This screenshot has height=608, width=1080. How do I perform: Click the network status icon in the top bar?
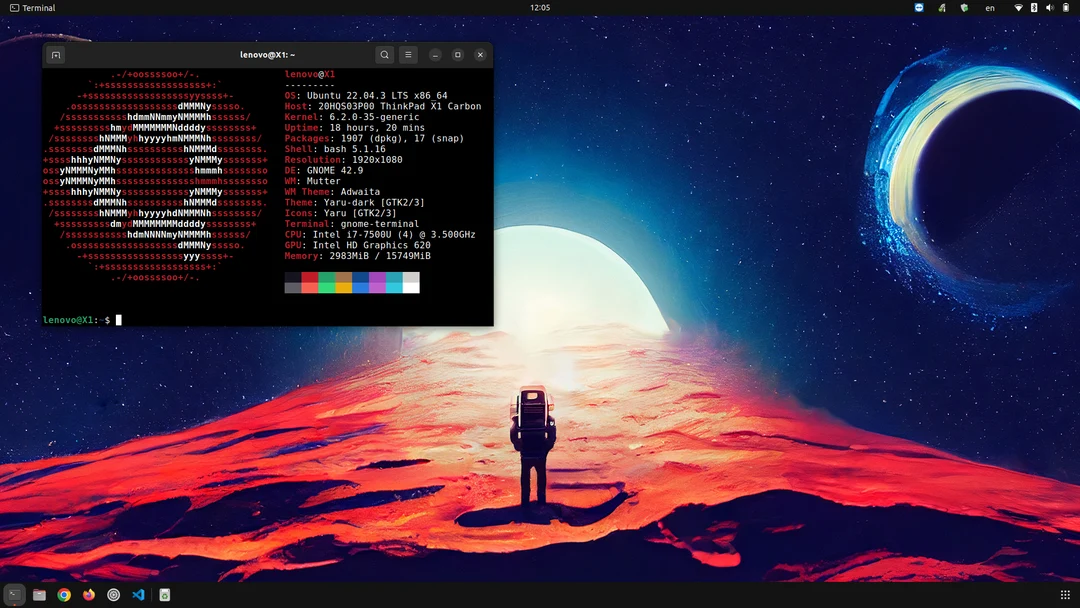1019,7
